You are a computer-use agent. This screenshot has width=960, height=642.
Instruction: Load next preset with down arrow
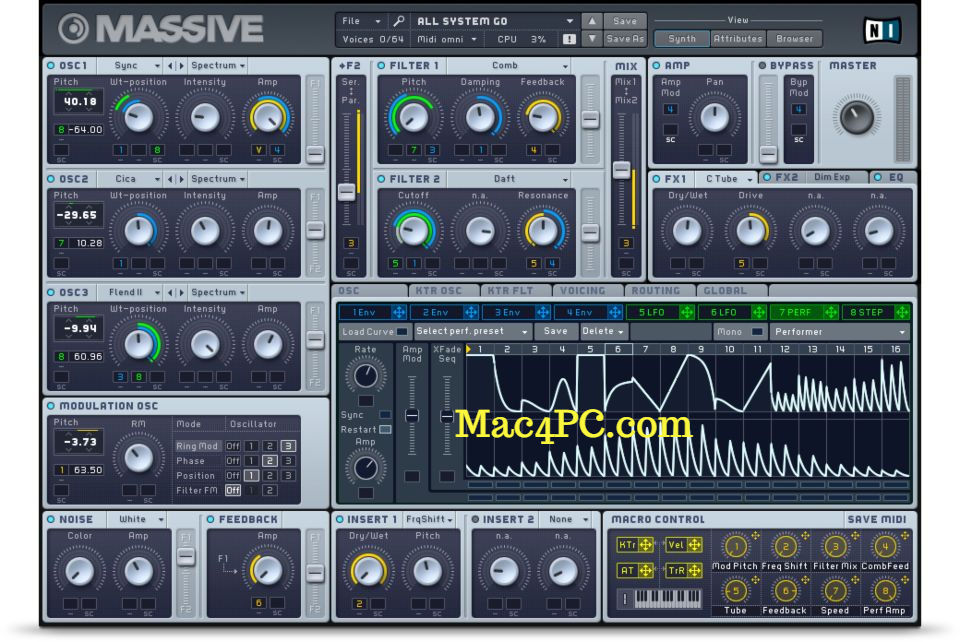(x=592, y=39)
